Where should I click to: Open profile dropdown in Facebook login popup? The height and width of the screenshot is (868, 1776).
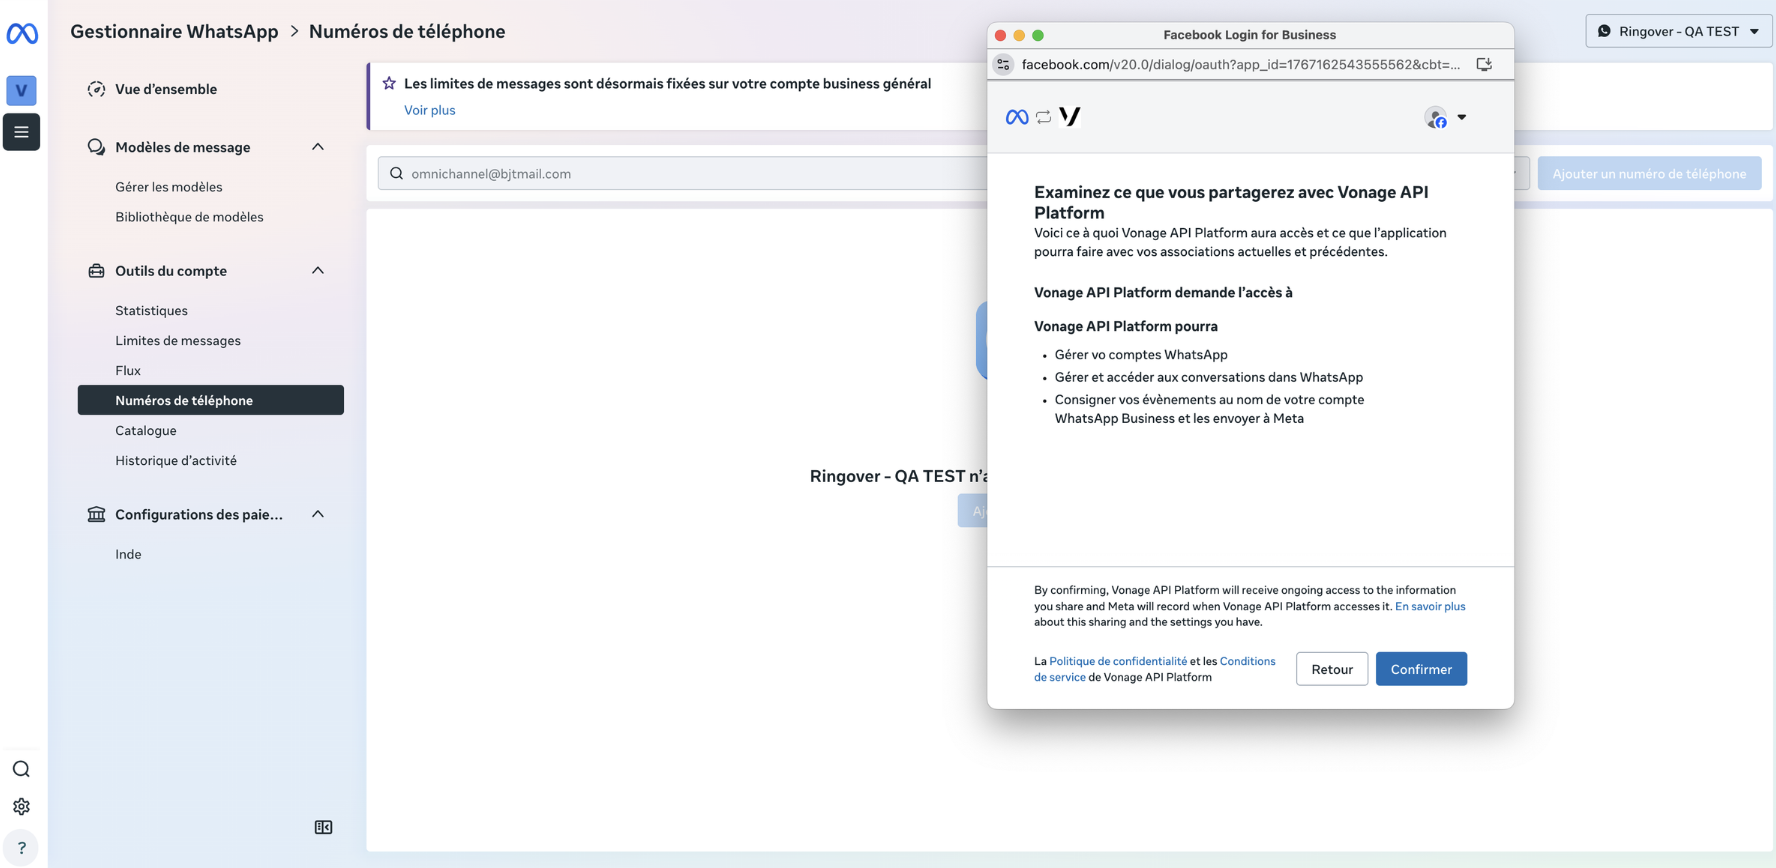[x=1446, y=118]
